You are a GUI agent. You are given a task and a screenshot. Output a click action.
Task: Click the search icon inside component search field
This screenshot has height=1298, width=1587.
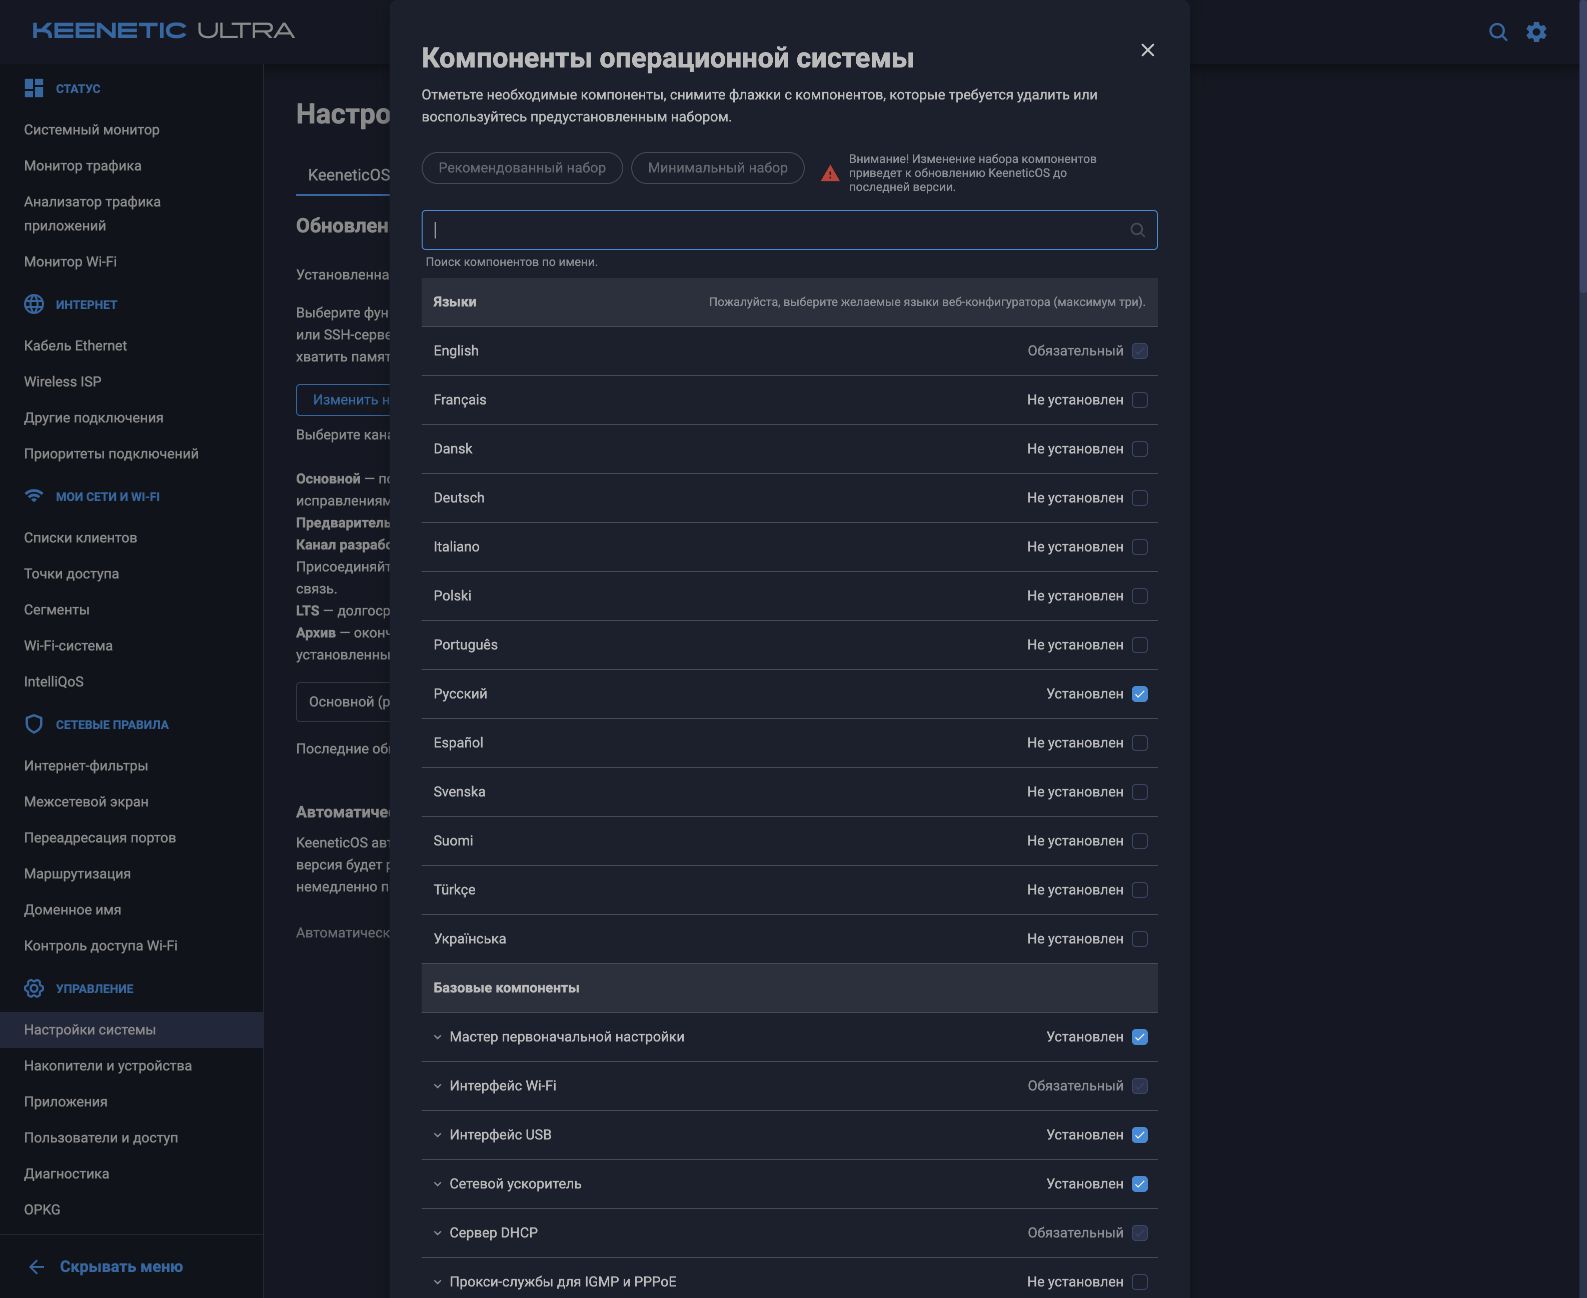[x=1138, y=230]
